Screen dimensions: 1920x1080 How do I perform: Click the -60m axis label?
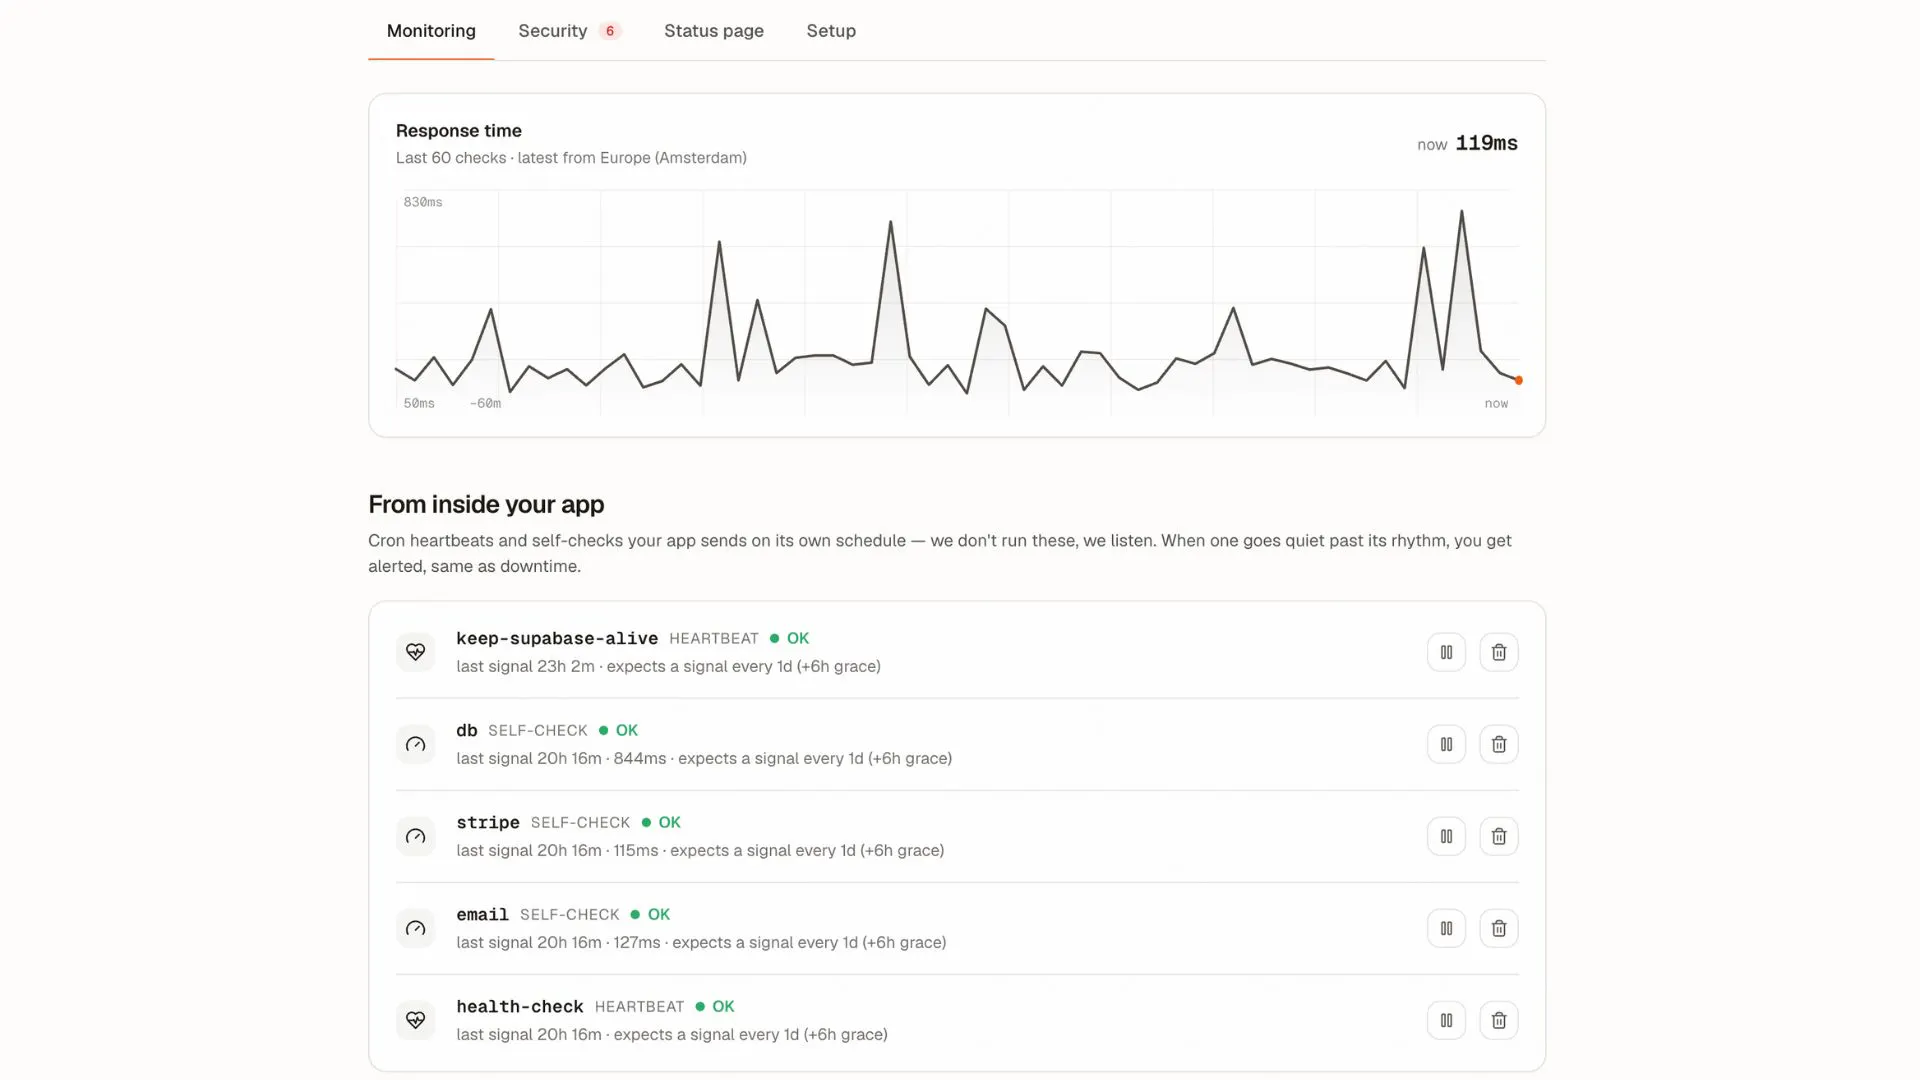pos(485,403)
